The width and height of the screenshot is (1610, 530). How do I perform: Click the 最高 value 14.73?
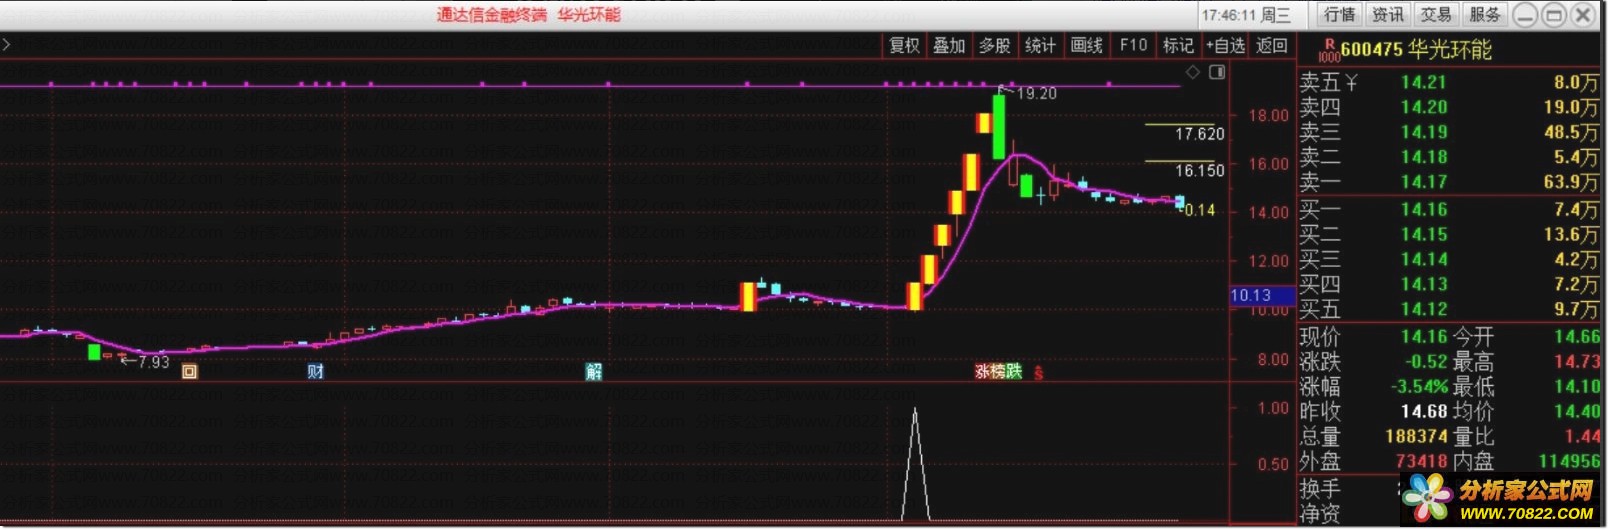click(x=1577, y=362)
